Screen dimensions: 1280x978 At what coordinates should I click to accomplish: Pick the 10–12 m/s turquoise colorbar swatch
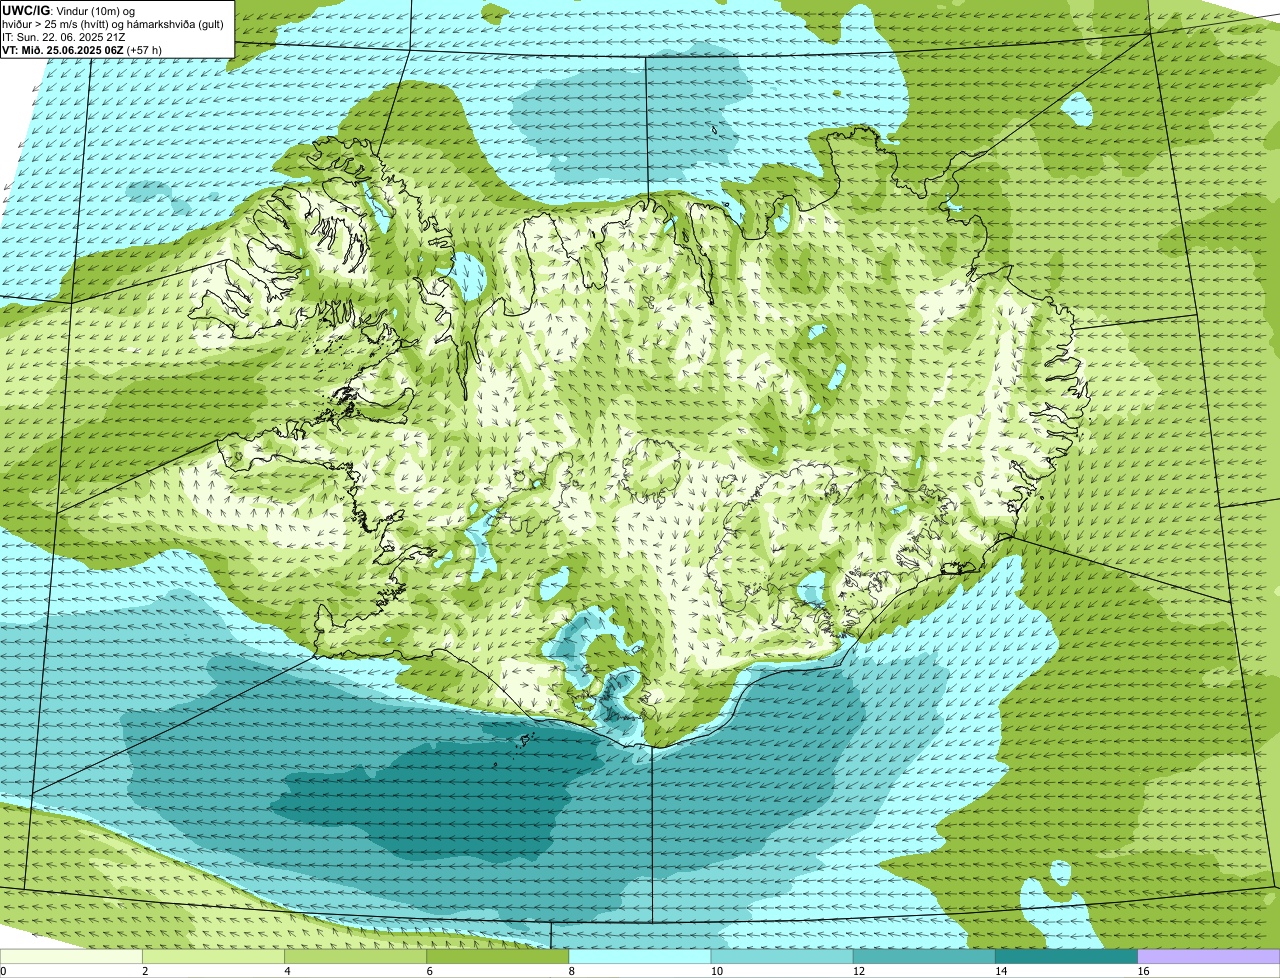pyautogui.click(x=782, y=957)
